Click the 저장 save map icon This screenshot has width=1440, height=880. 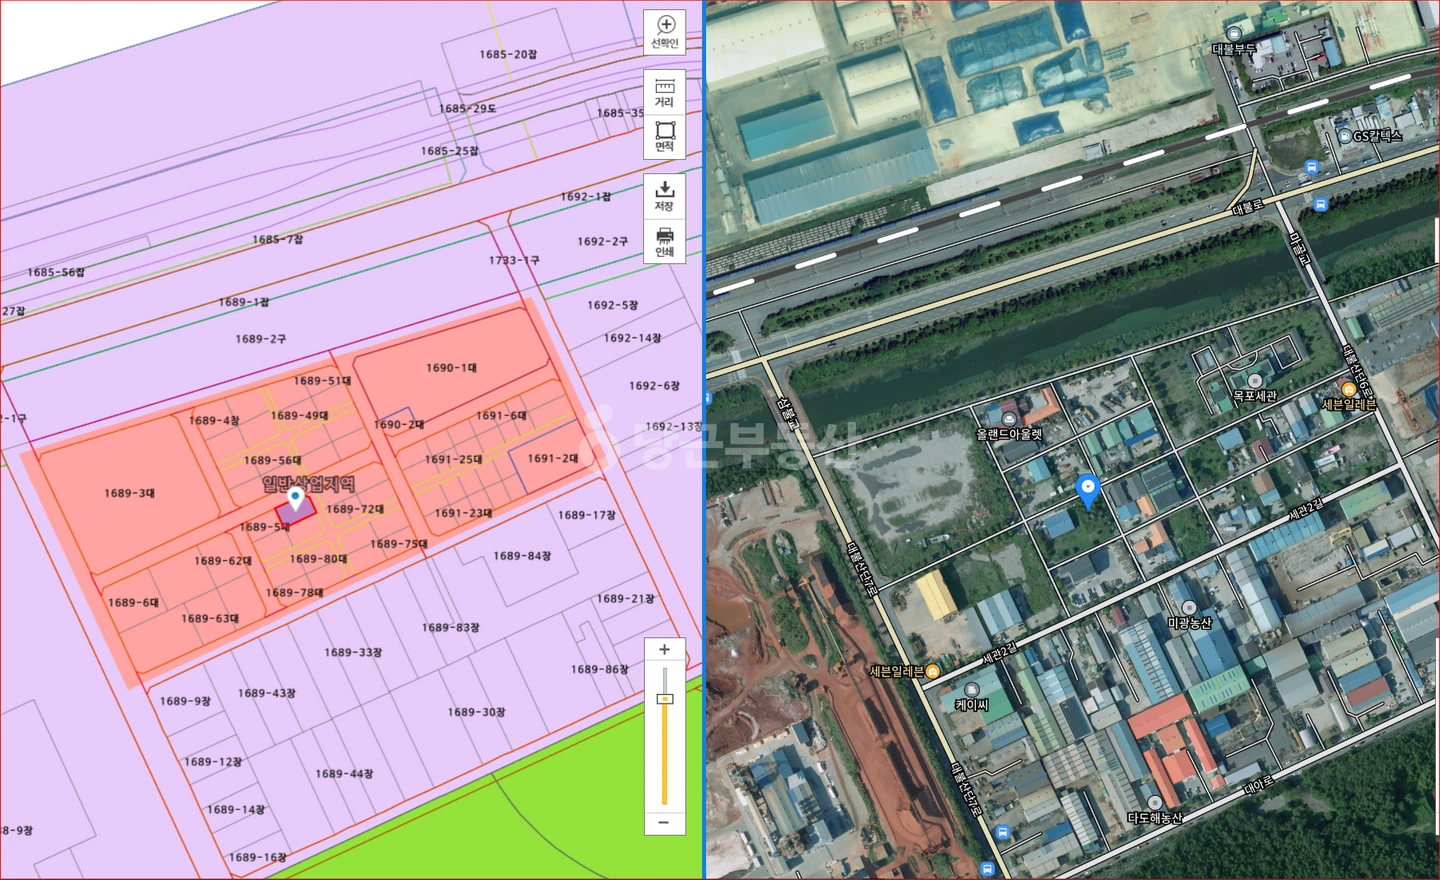coord(665,196)
